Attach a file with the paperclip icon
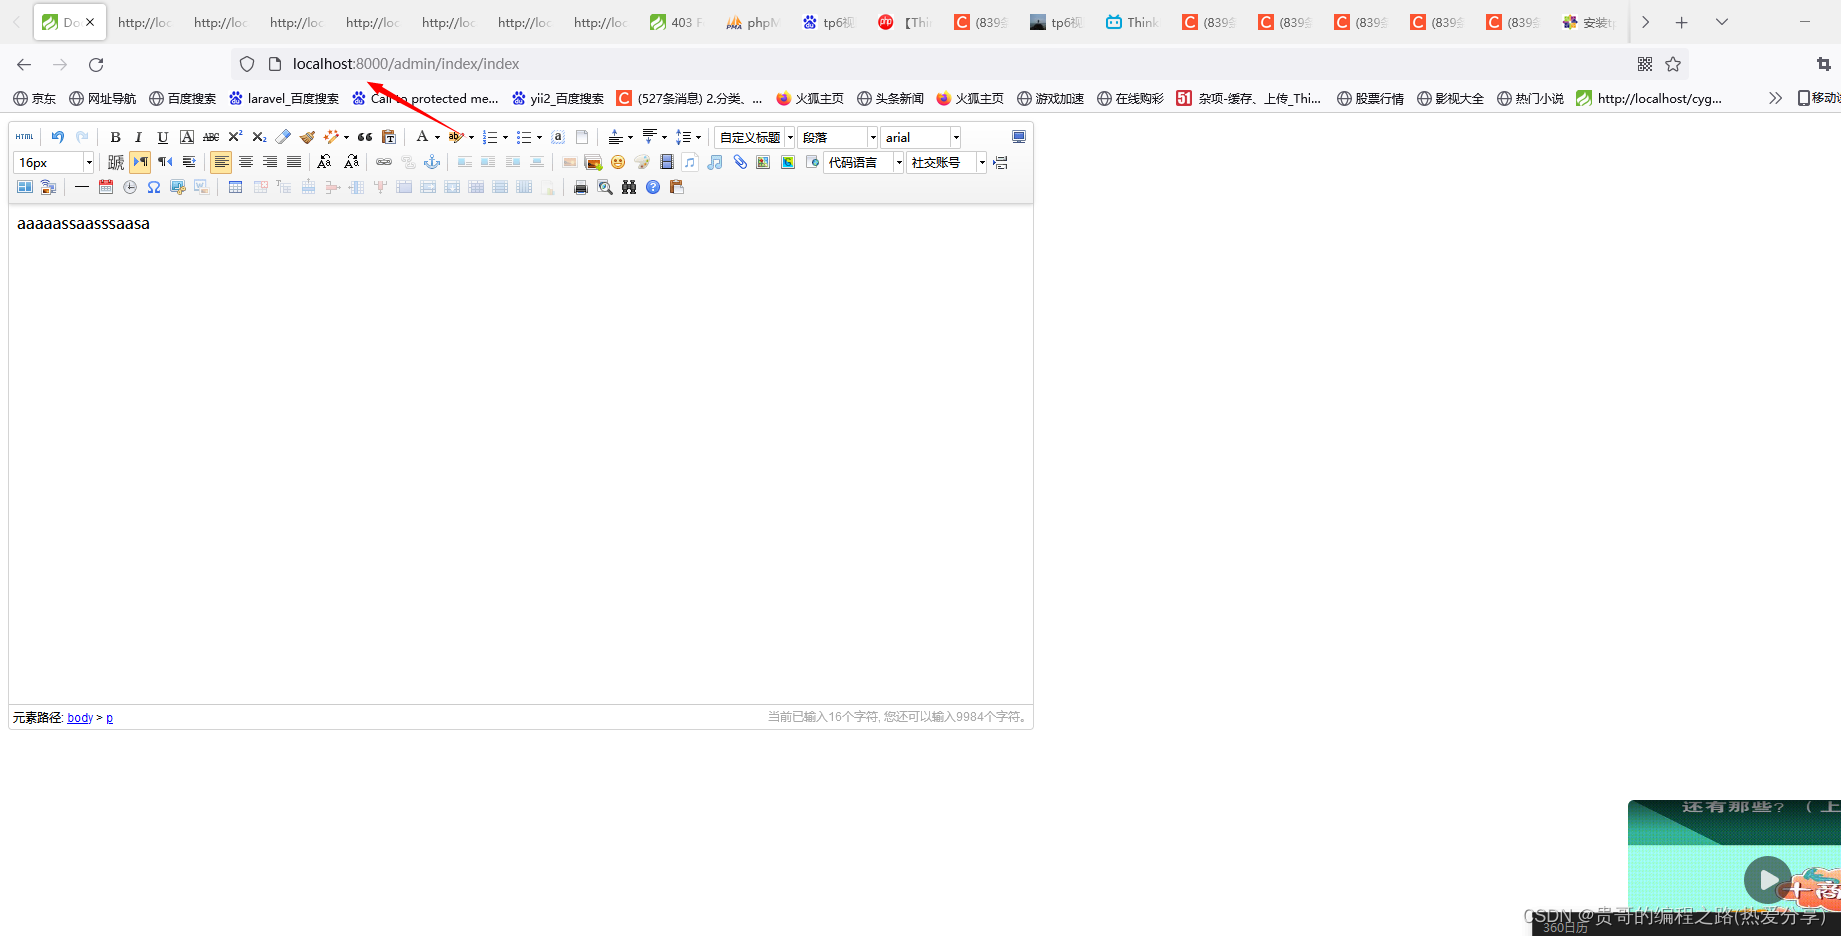 pyautogui.click(x=740, y=162)
